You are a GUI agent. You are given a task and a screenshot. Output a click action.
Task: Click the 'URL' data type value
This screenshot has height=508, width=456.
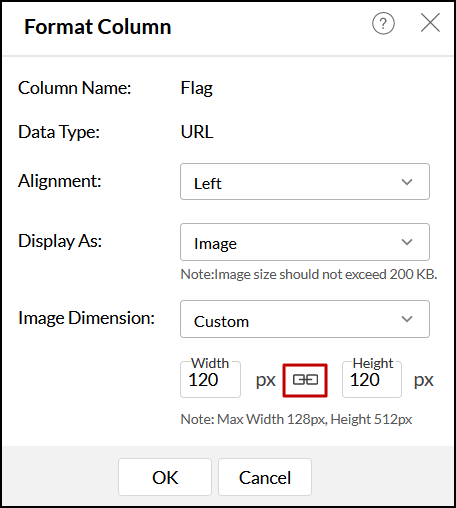point(197,132)
